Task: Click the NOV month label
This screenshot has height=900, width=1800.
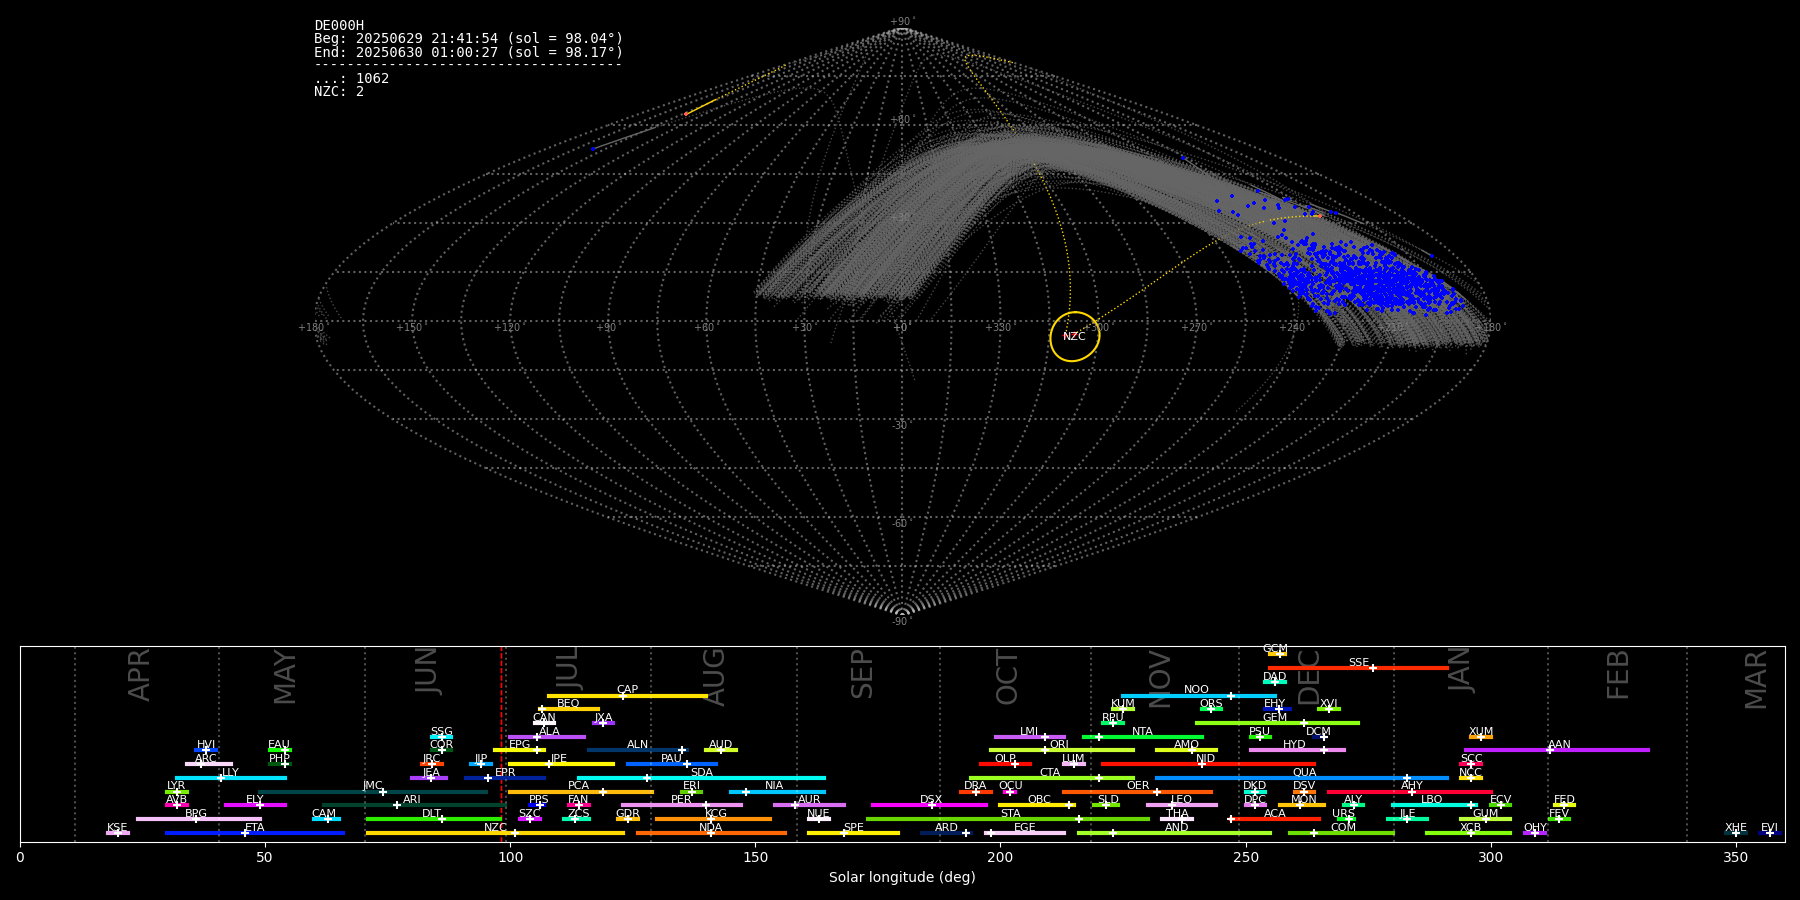Action: 1160,678
